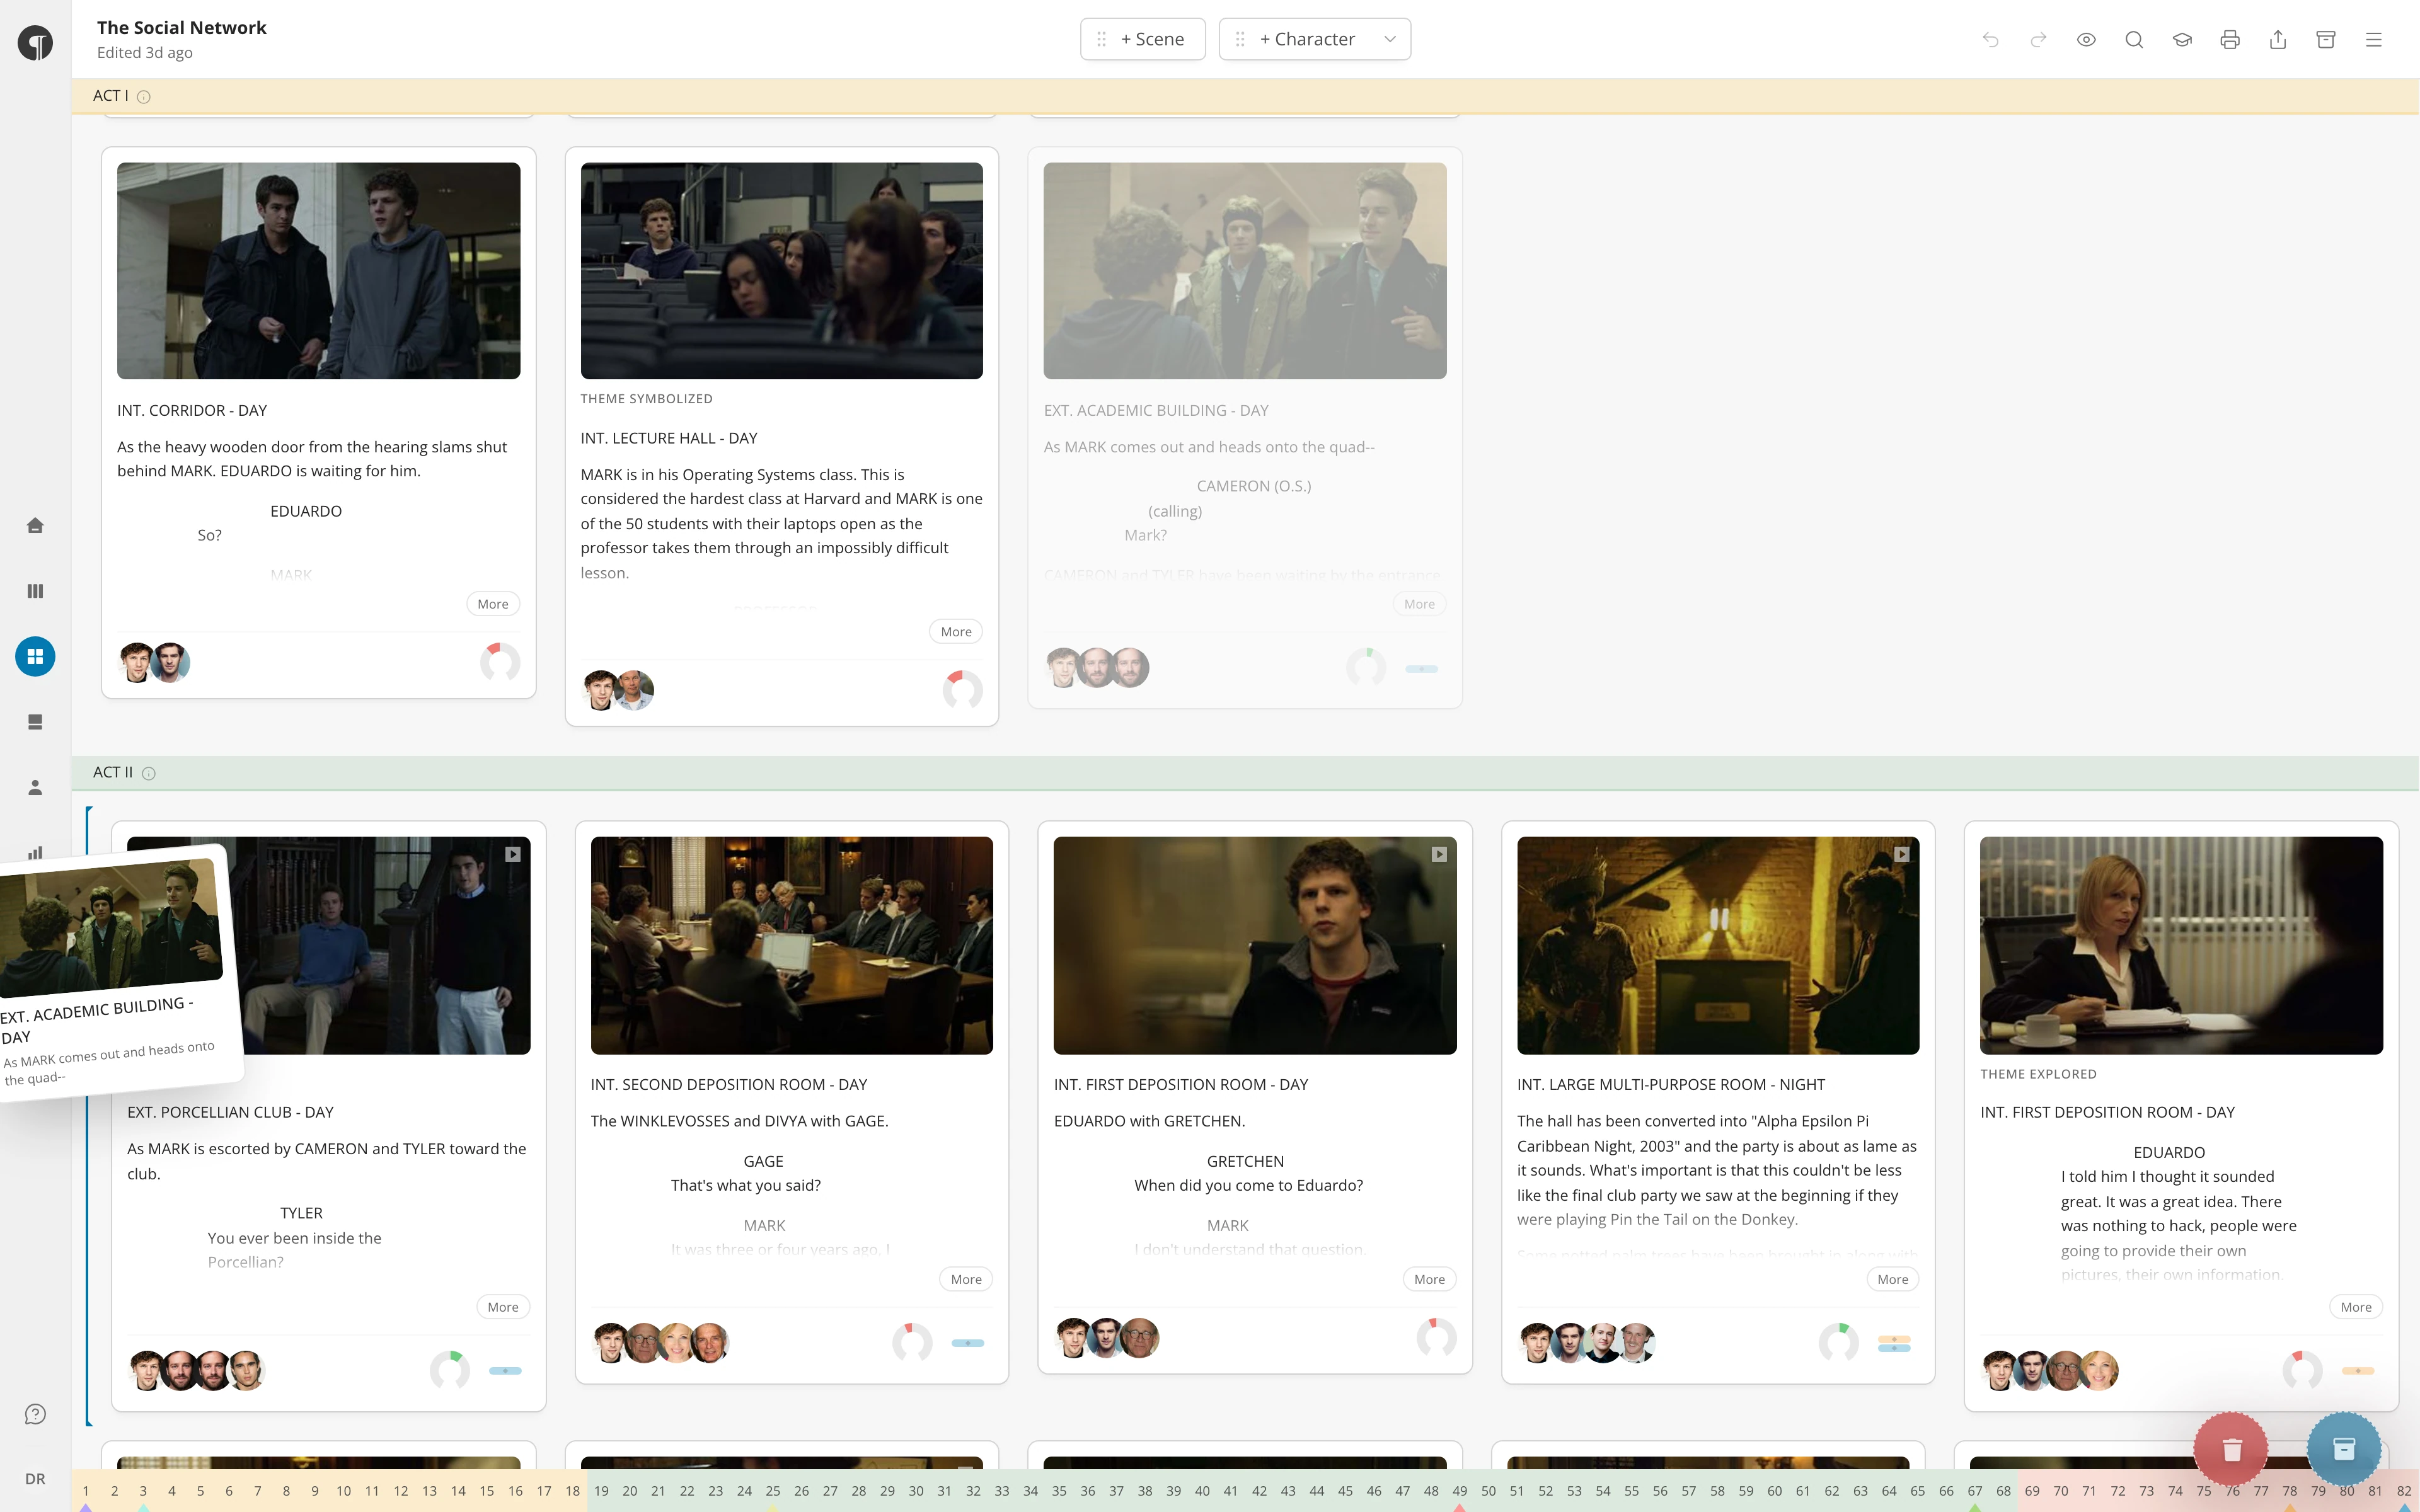This screenshot has width=2420, height=1512.
Task: Click the share export icon
Action: pyautogui.click(x=2278, y=40)
